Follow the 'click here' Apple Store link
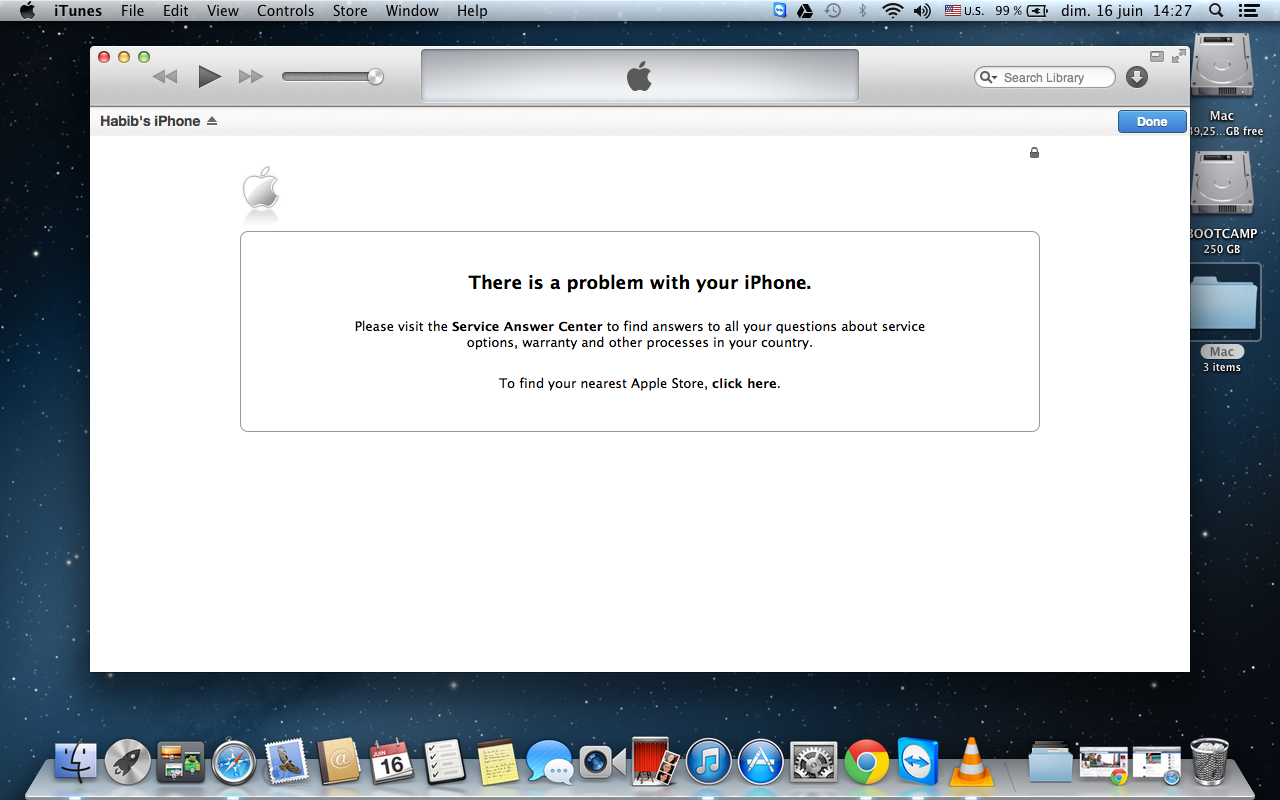The width and height of the screenshot is (1280, 800). click(744, 383)
